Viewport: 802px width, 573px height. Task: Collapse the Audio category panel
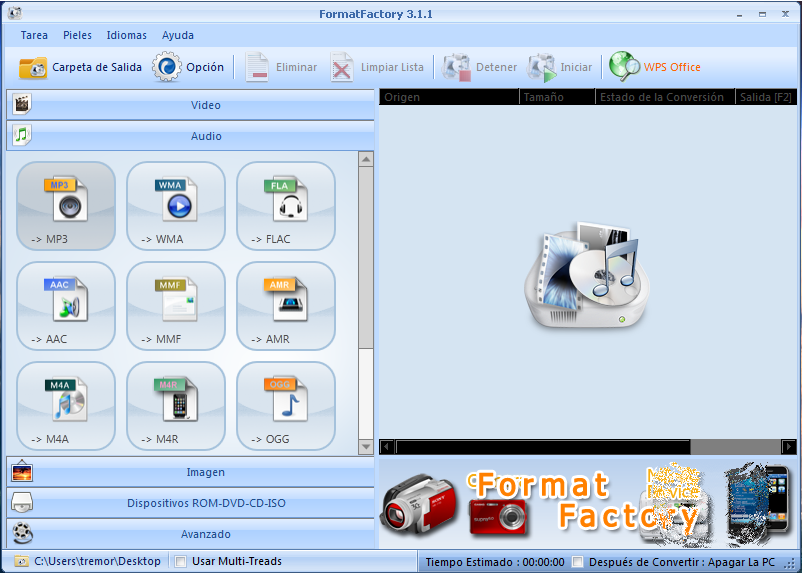pyautogui.click(x=190, y=136)
